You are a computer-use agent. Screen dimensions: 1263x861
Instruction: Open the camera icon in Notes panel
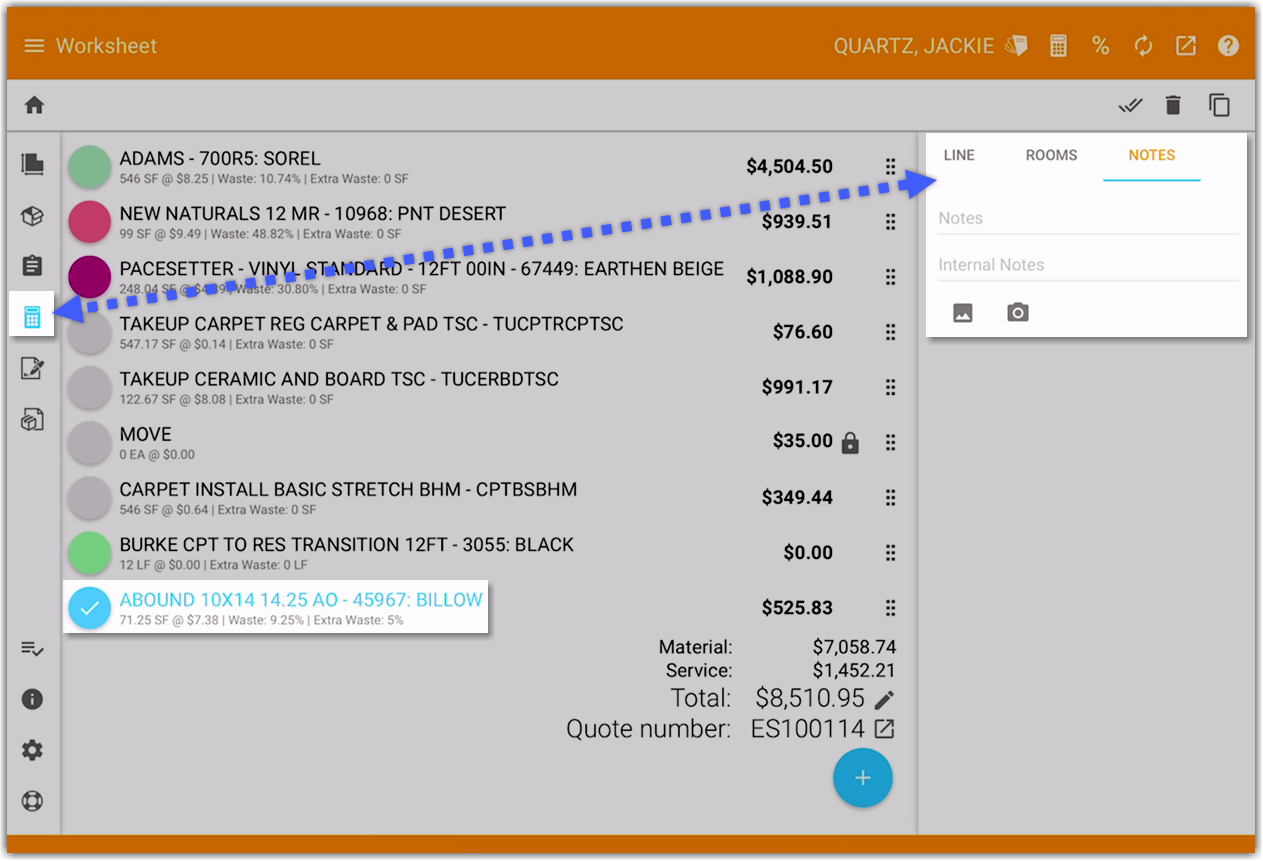coord(1018,313)
